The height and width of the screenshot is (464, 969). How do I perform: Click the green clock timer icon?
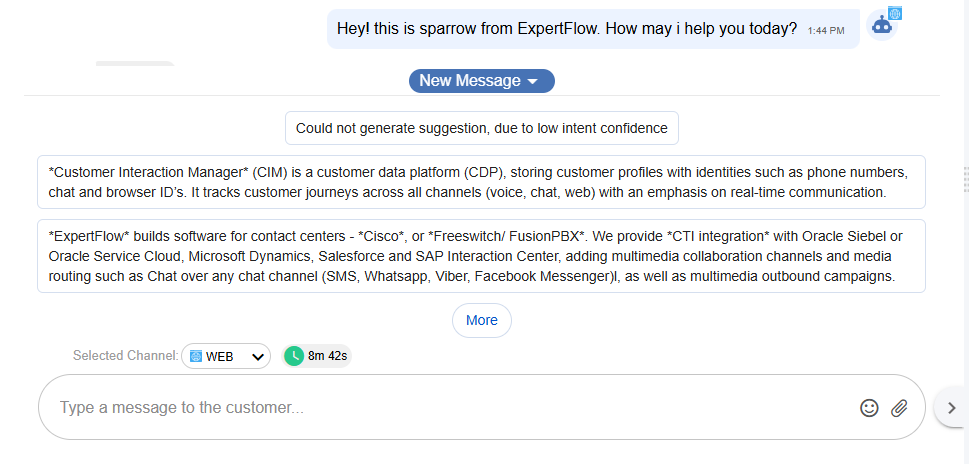294,355
